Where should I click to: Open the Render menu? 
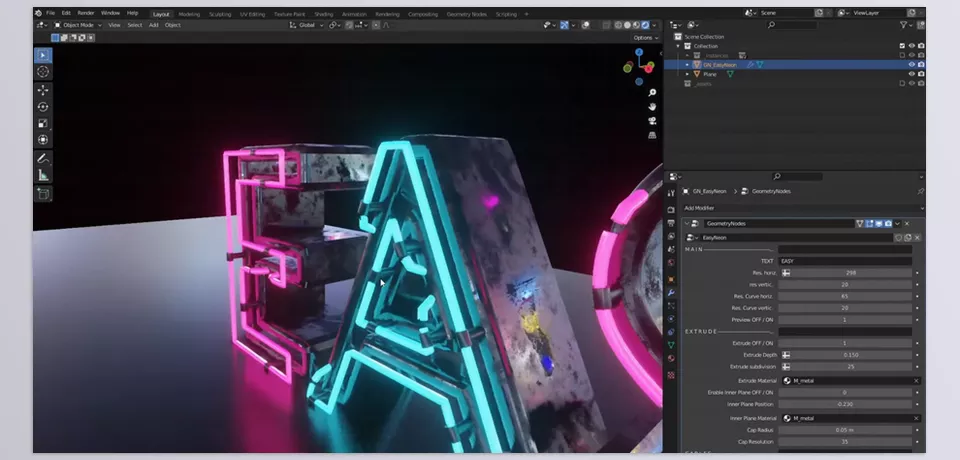86,13
